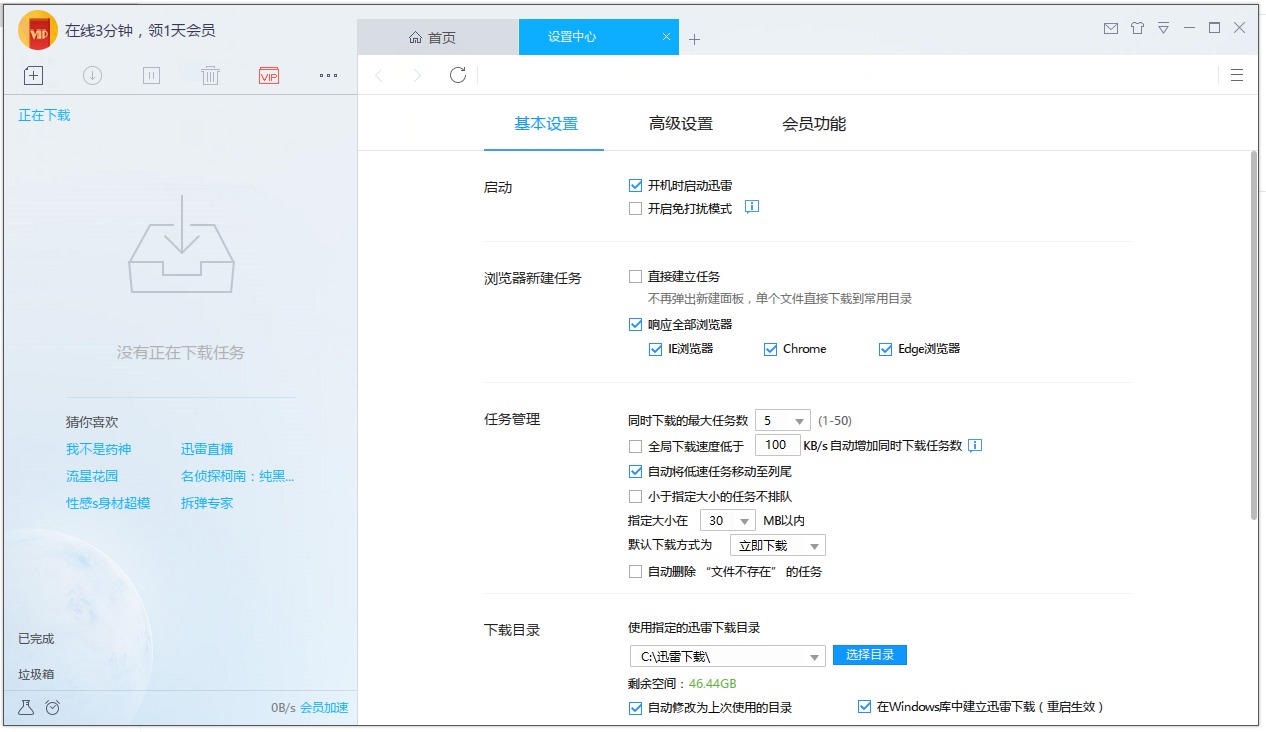Check the 直接建立任务 option
The width and height of the screenshot is (1266, 732).
coord(636,276)
